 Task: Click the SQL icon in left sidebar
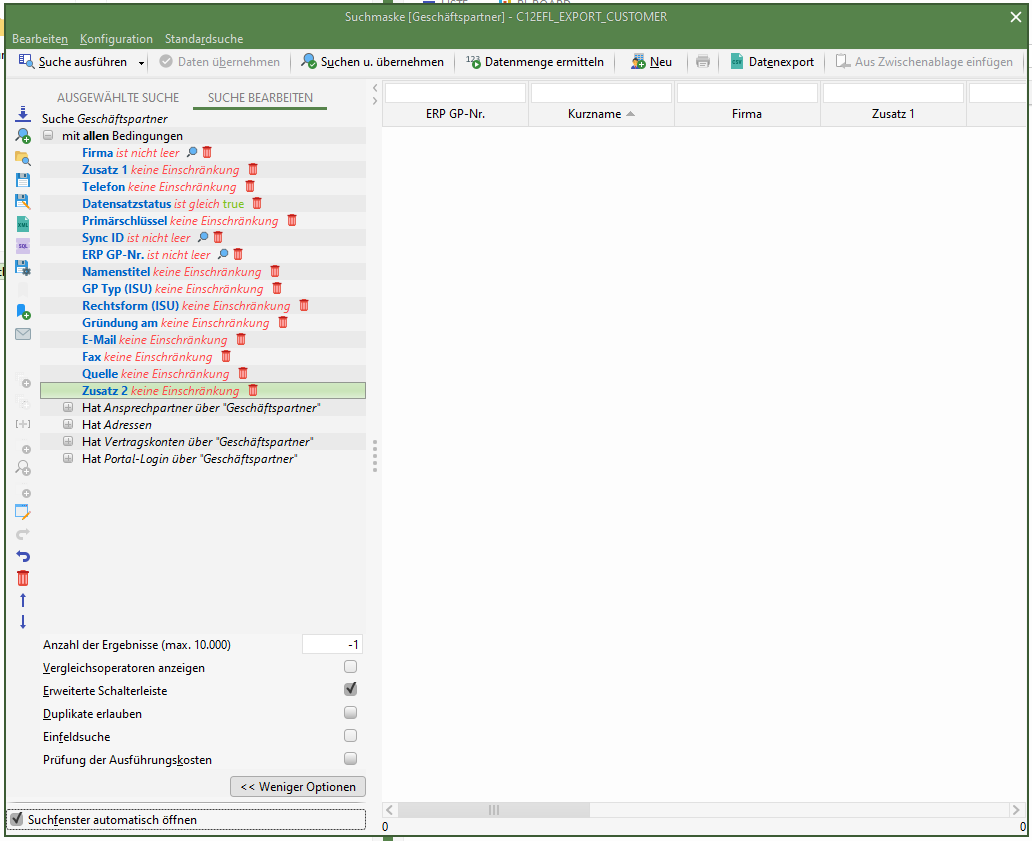coord(23,246)
